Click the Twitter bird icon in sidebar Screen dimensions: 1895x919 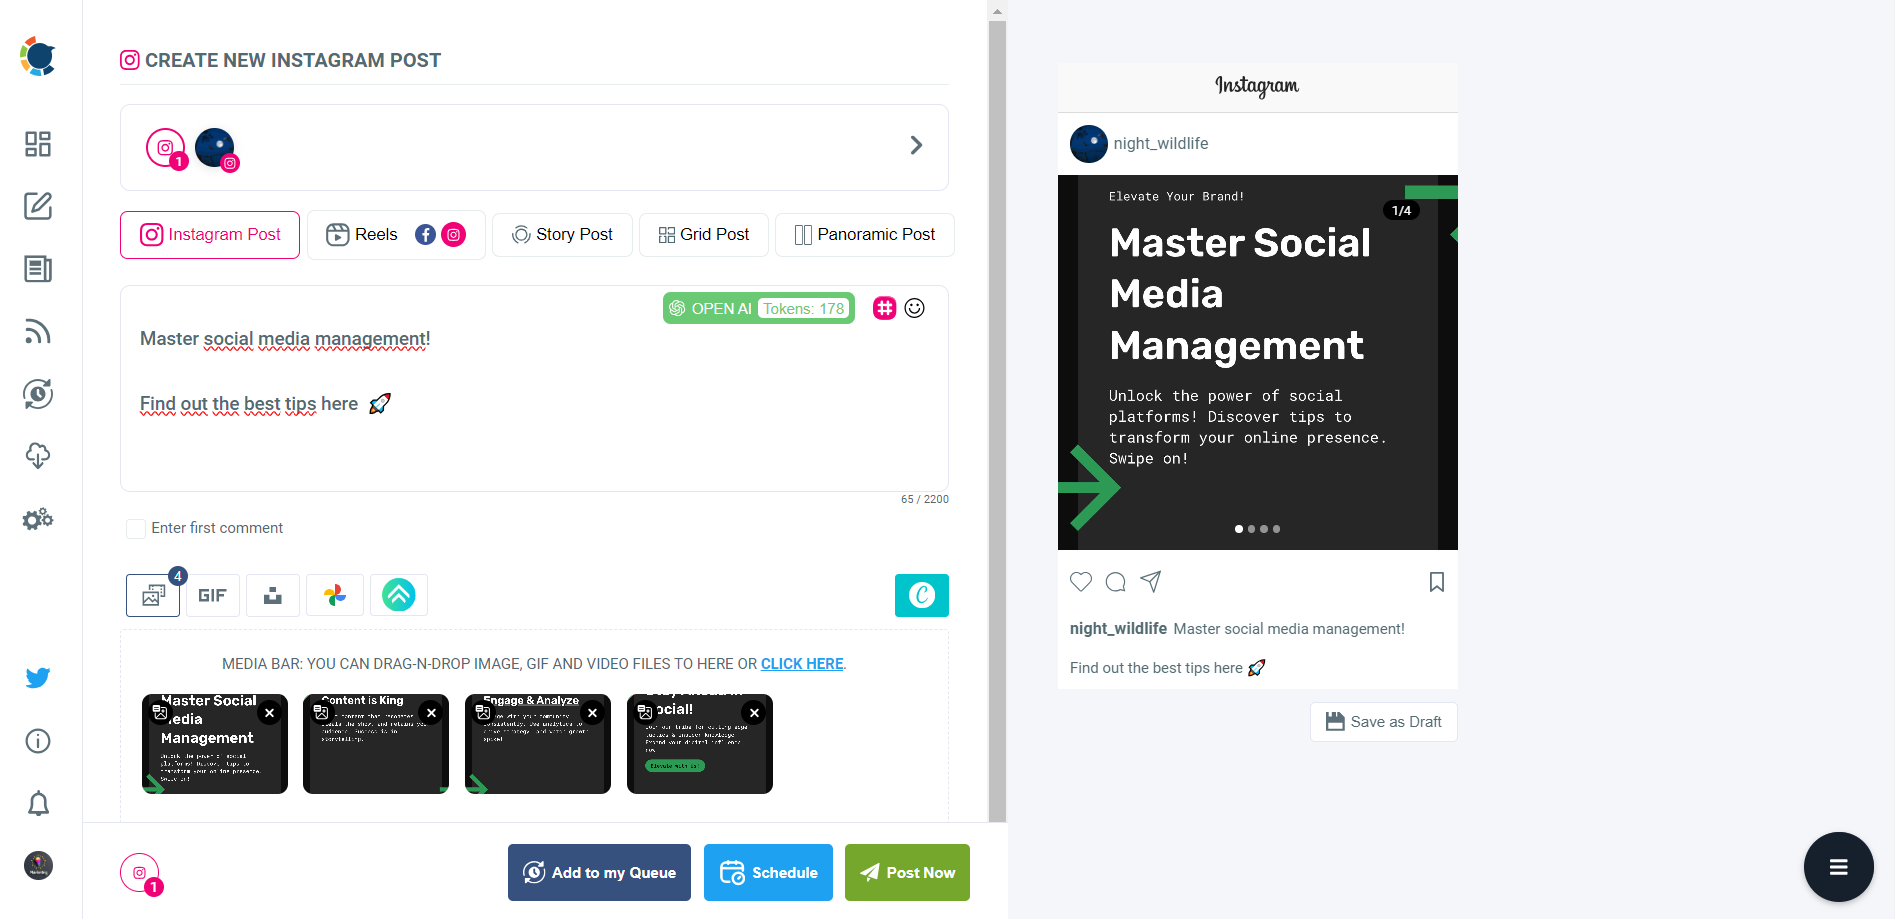(38, 677)
